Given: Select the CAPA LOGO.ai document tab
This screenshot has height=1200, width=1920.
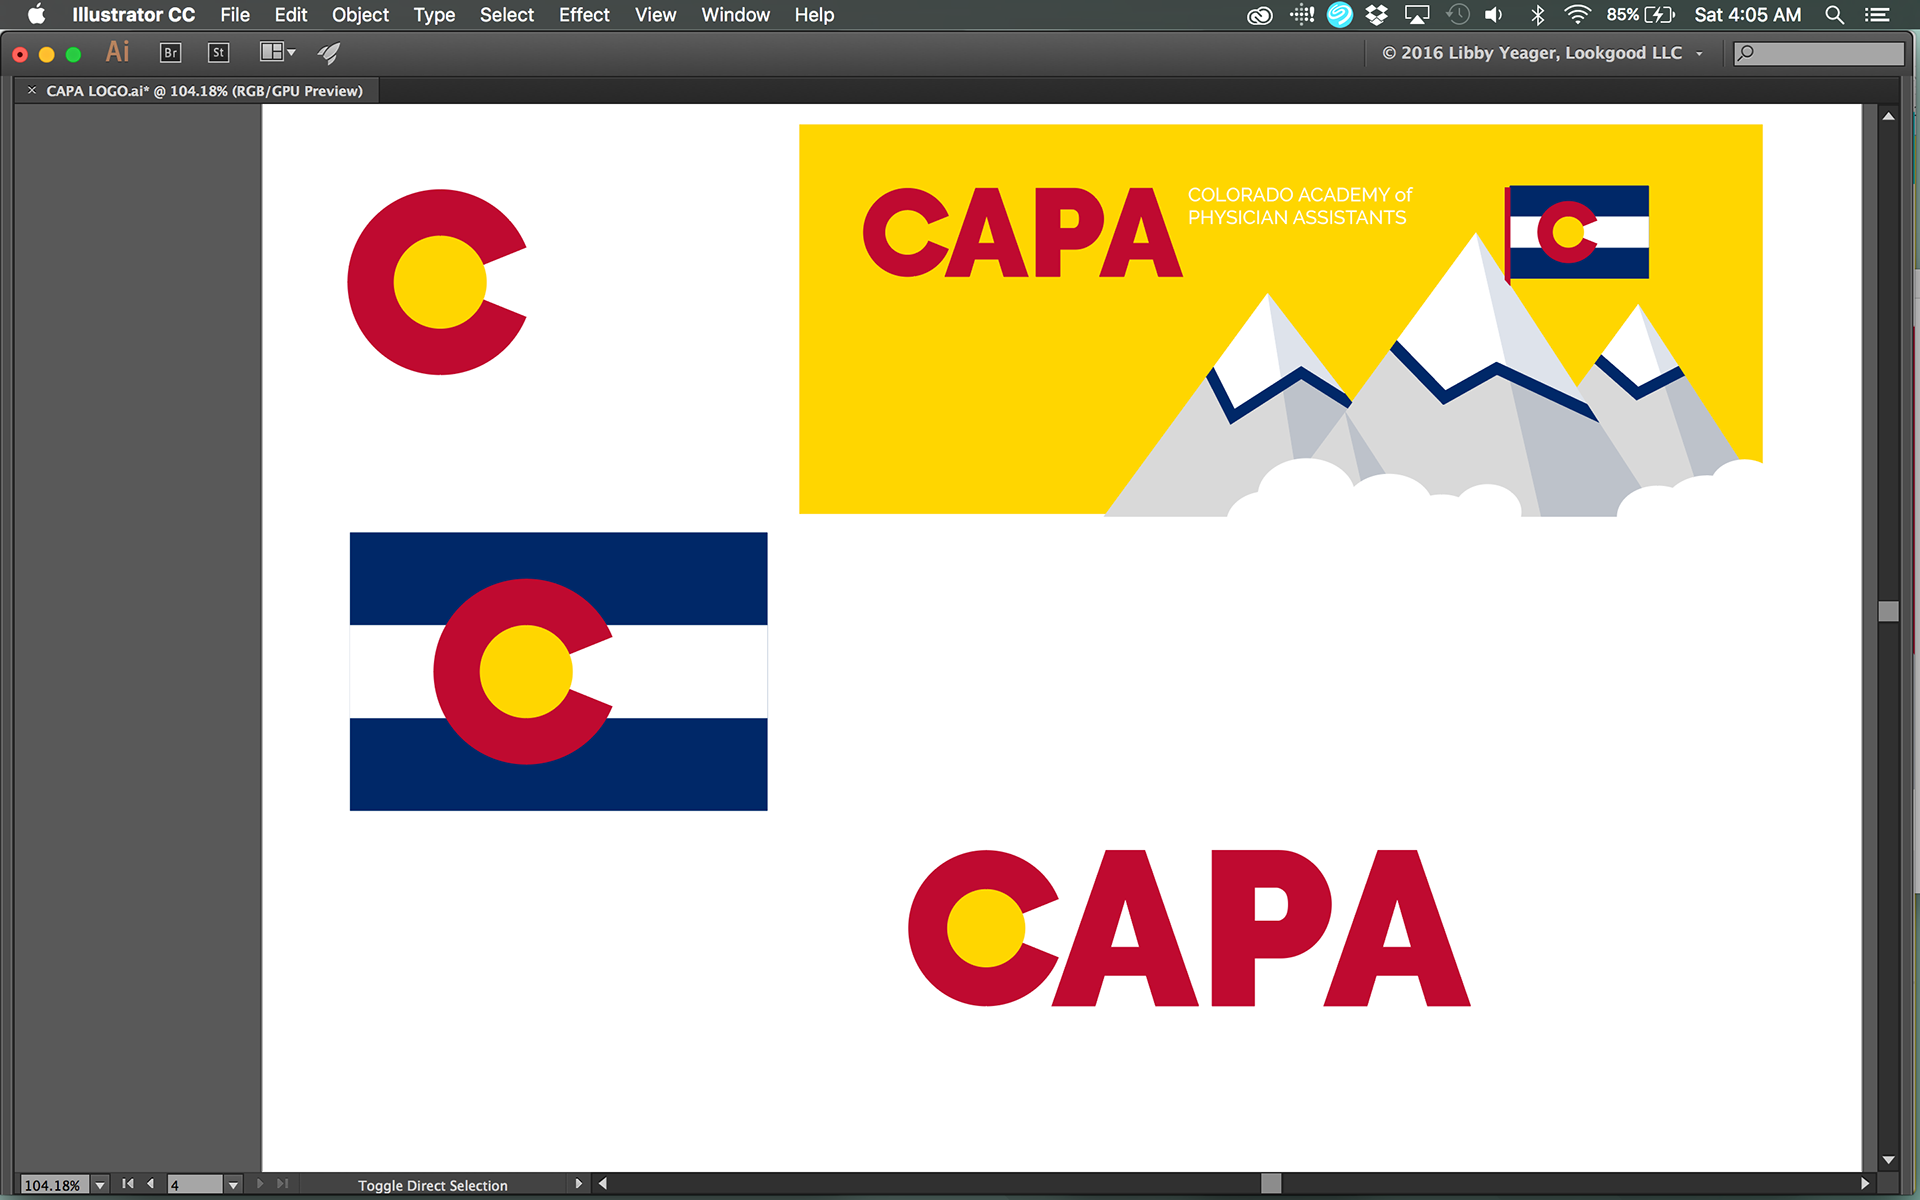Looking at the screenshot, I should click(204, 90).
